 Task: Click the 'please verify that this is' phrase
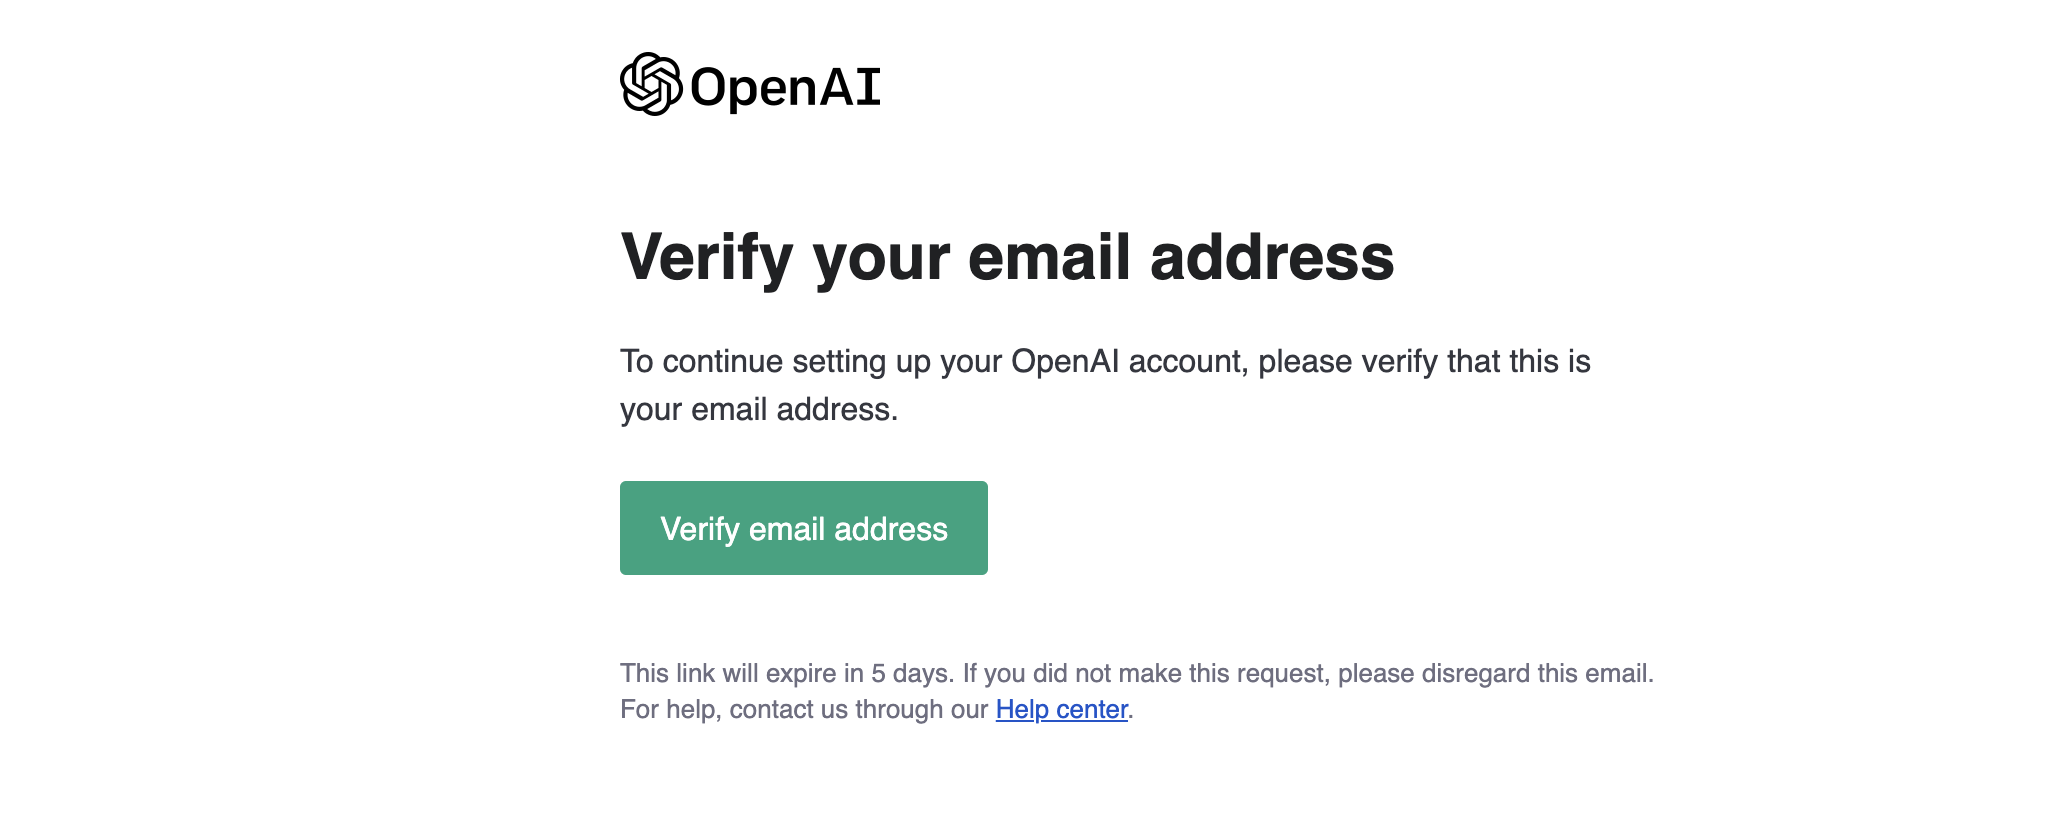pos(1424,361)
